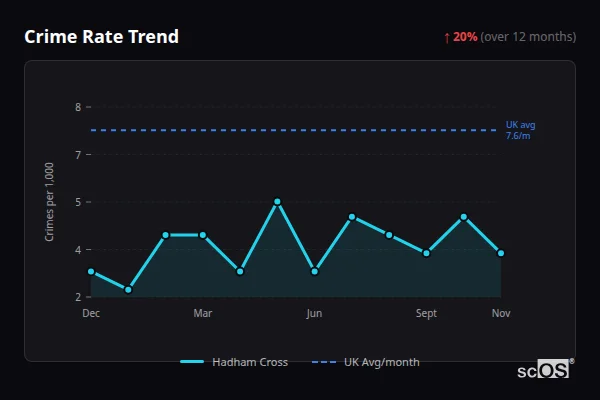Click the 'Nov' axis label

501,313
